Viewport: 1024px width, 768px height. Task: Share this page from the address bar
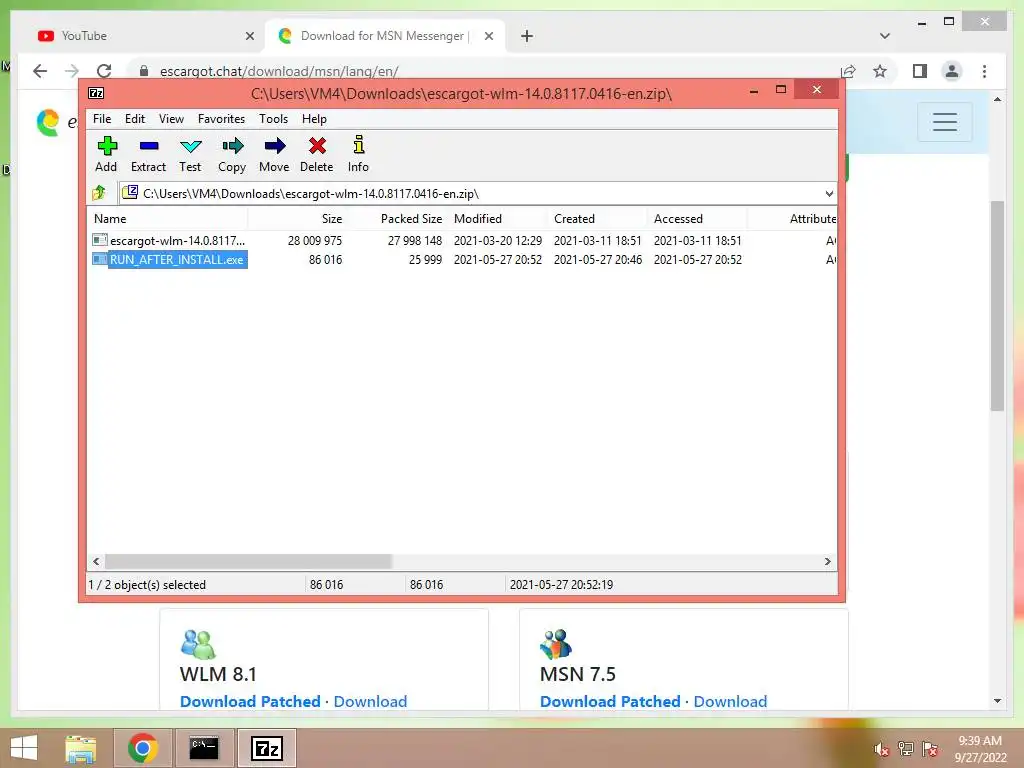click(848, 71)
